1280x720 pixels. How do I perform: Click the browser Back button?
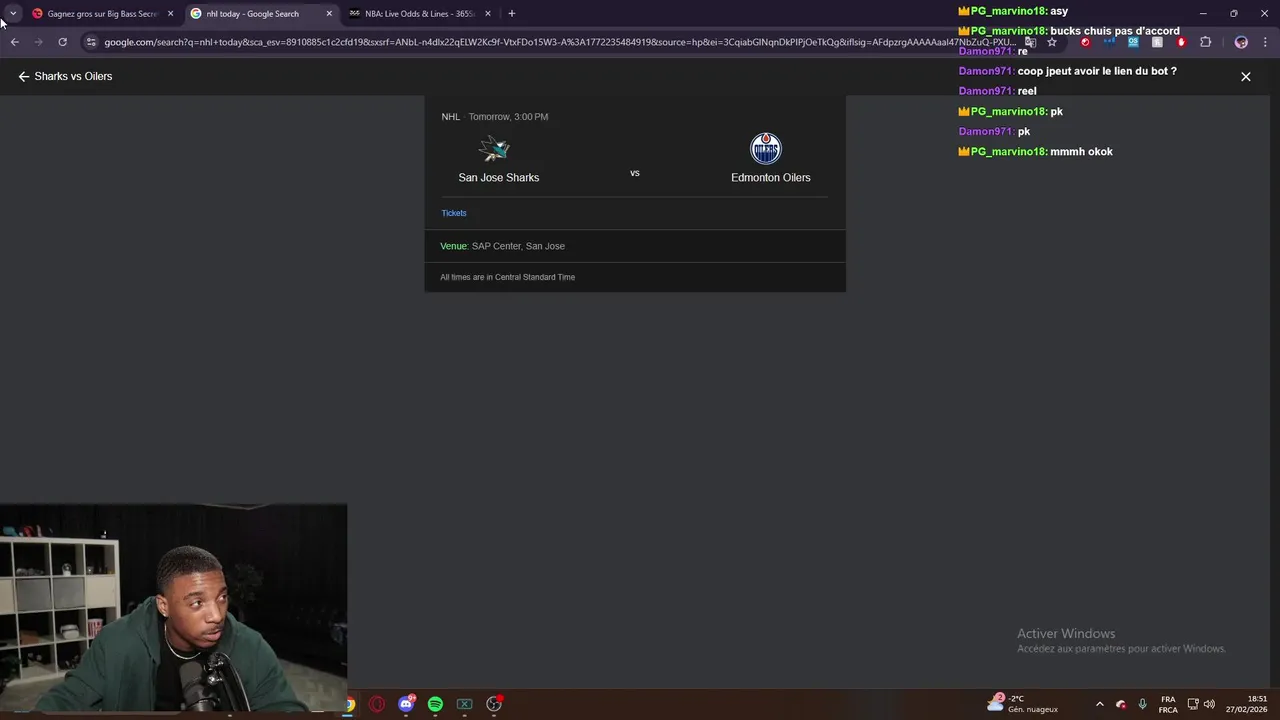[14, 42]
